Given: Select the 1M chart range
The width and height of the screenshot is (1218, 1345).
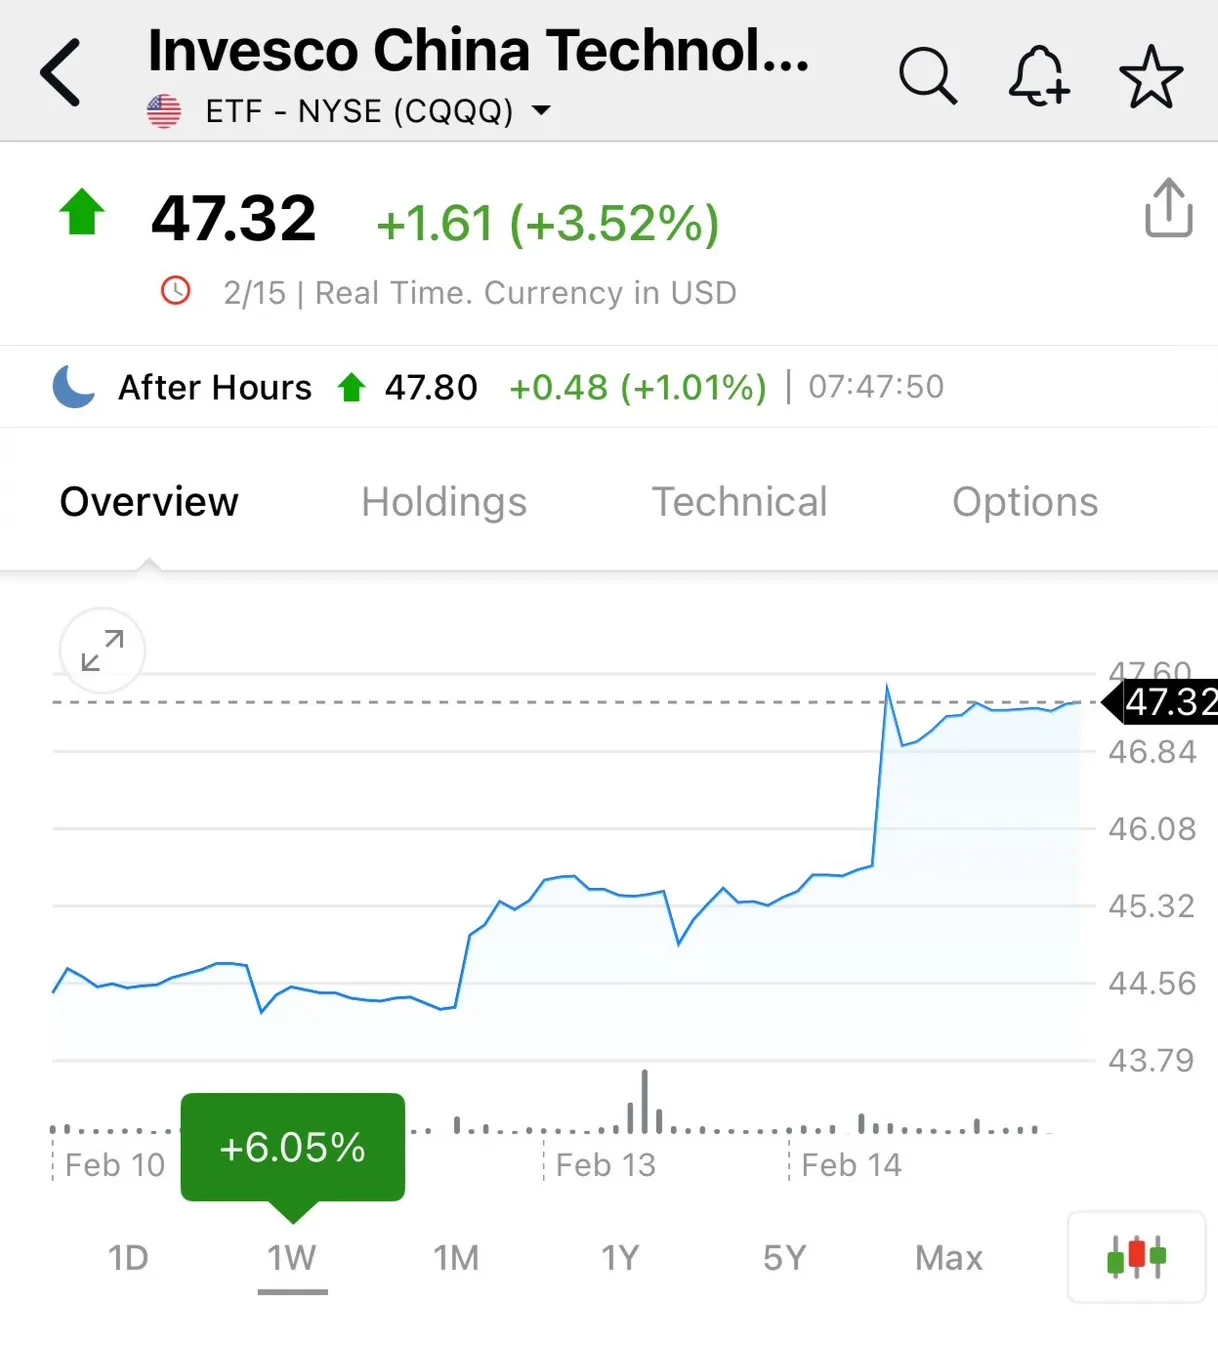Looking at the screenshot, I should (x=456, y=1257).
